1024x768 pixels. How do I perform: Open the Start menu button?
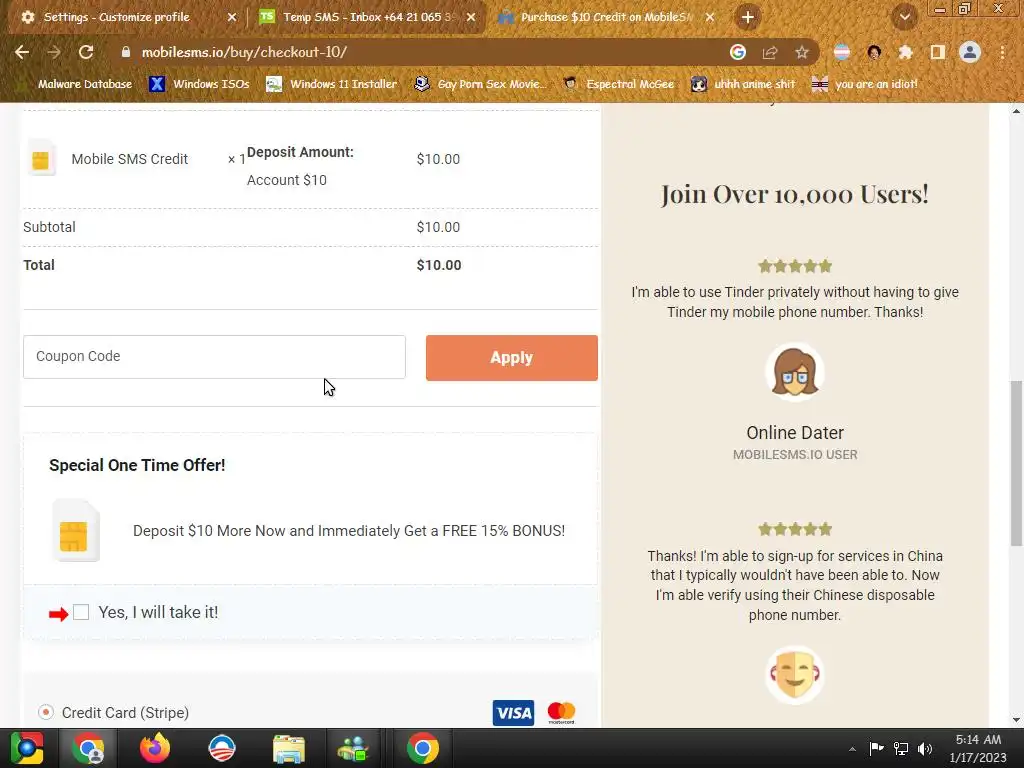[x=27, y=748]
